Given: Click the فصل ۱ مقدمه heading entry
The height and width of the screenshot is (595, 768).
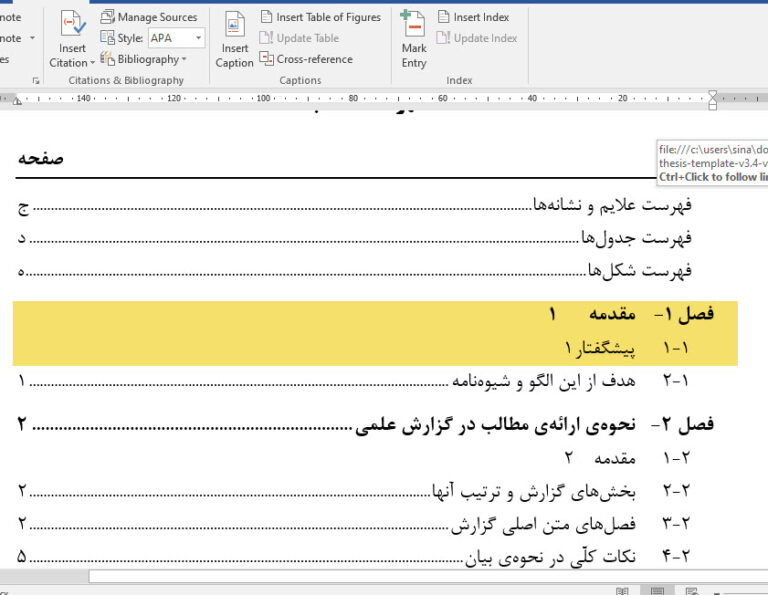Looking at the screenshot, I should (631, 314).
